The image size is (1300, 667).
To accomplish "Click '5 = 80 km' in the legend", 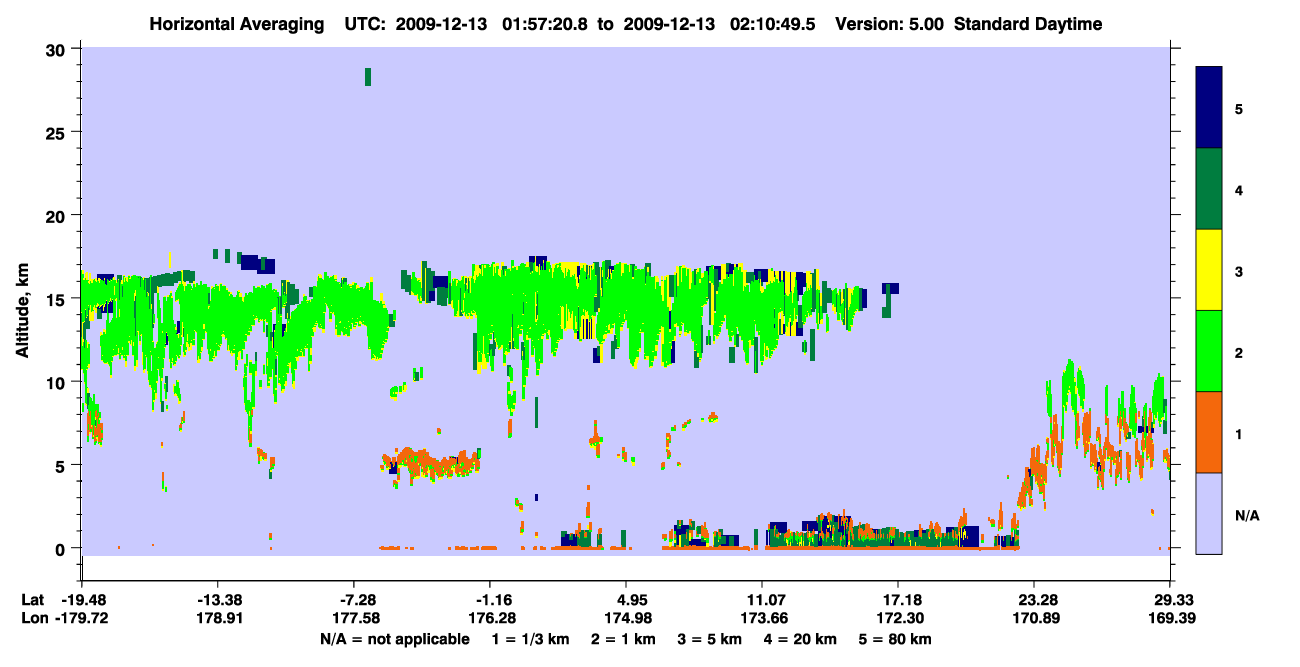I will [895, 639].
